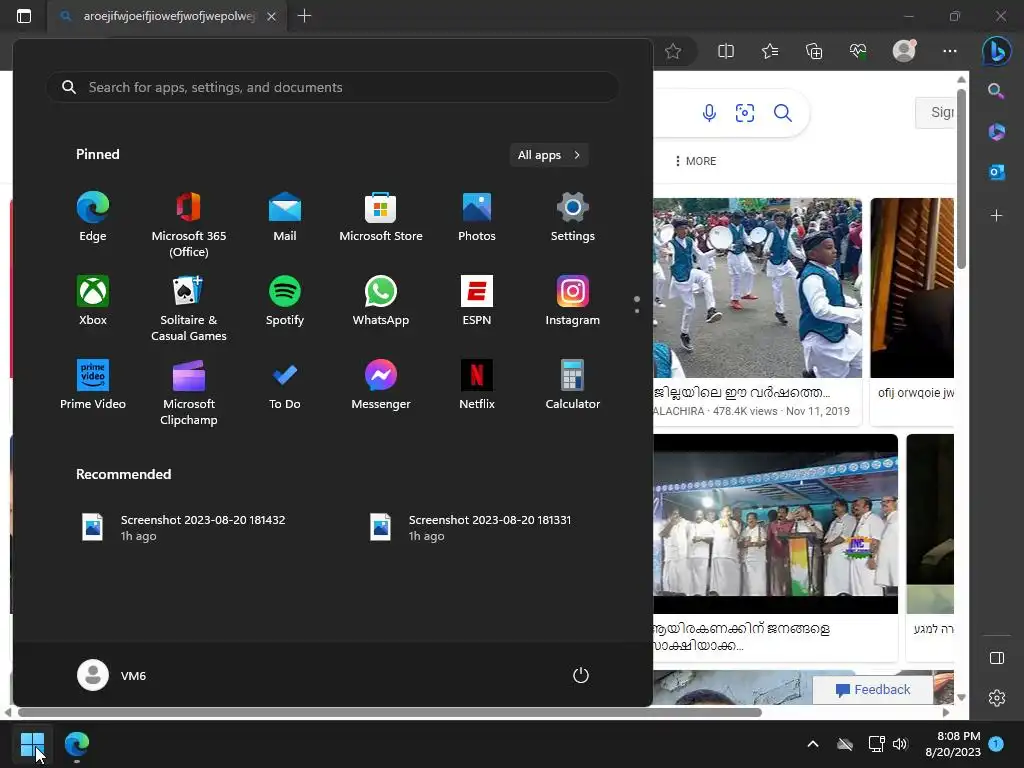The height and width of the screenshot is (768, 1024).
Task: Open the pinned Settings app
Action: [x=573, y=217]
